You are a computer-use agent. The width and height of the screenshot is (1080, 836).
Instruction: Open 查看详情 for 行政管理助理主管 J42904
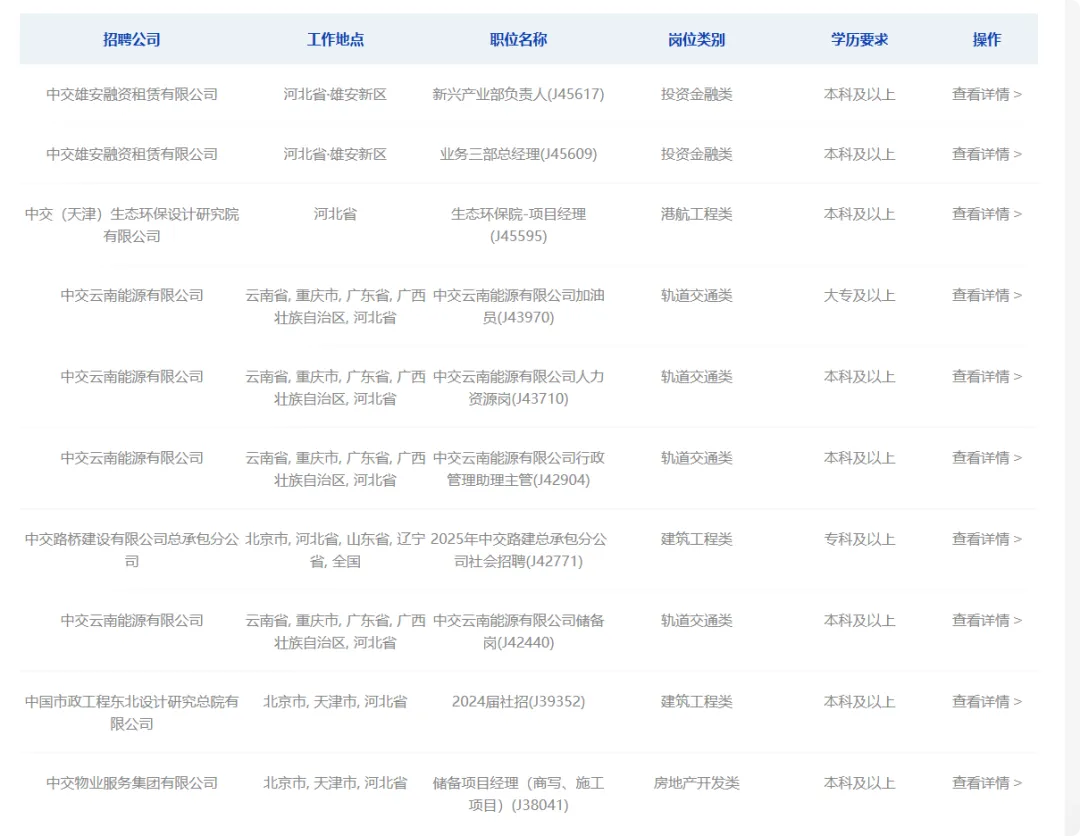pos(986,458)
